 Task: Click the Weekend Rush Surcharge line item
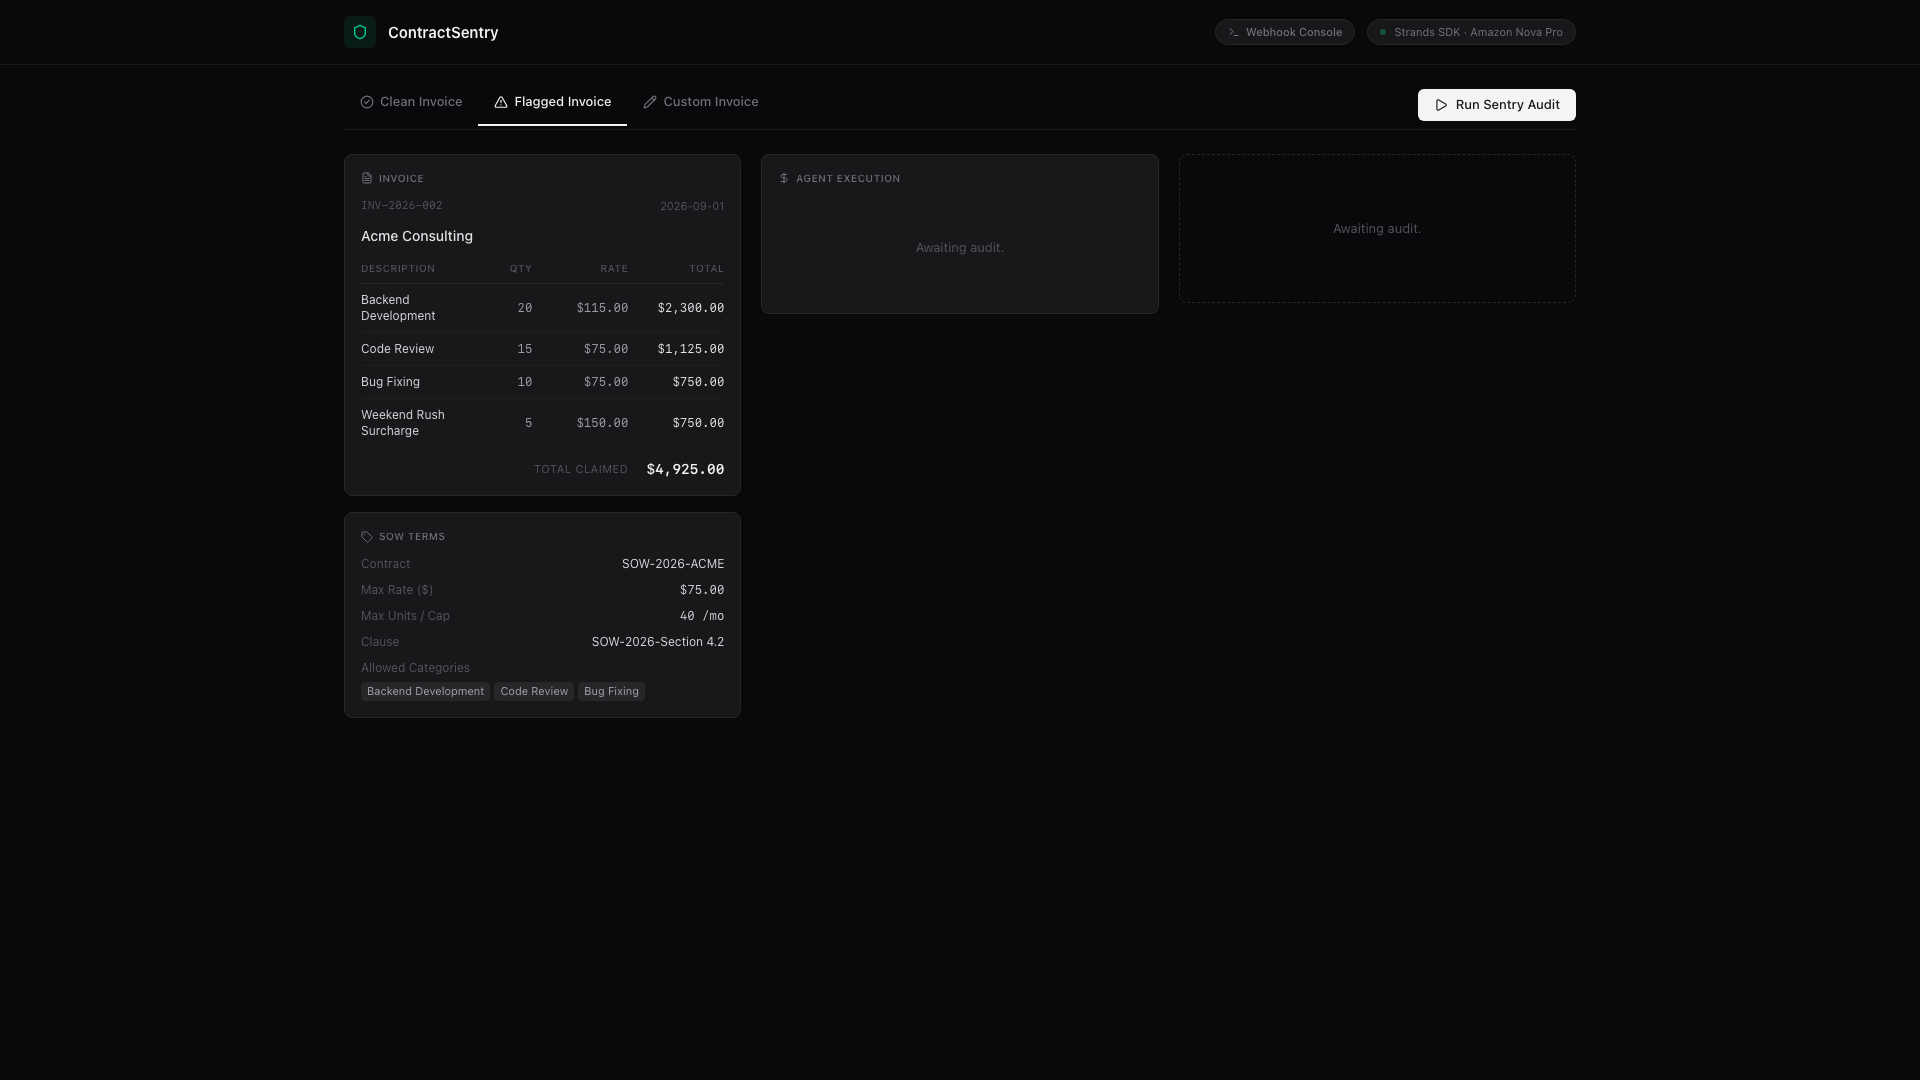click(403, 423)
